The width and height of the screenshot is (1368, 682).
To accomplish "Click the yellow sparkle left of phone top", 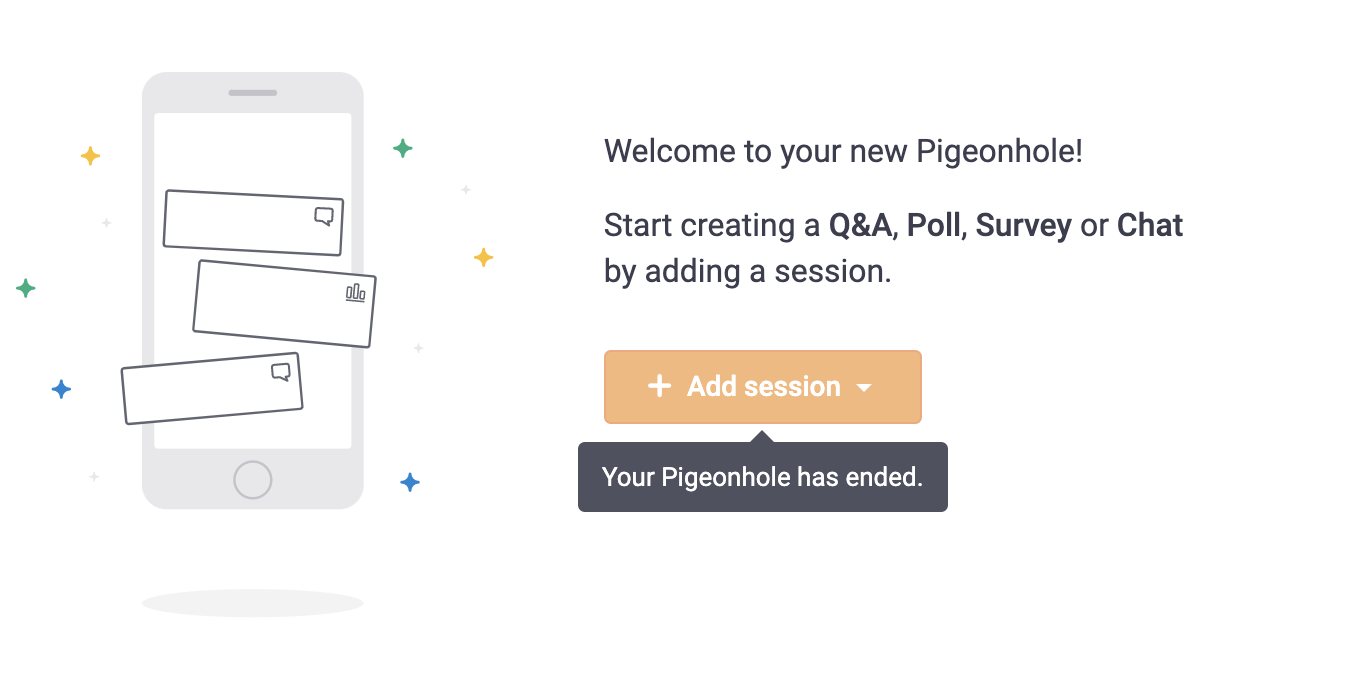I will click(x=90, y=156).
